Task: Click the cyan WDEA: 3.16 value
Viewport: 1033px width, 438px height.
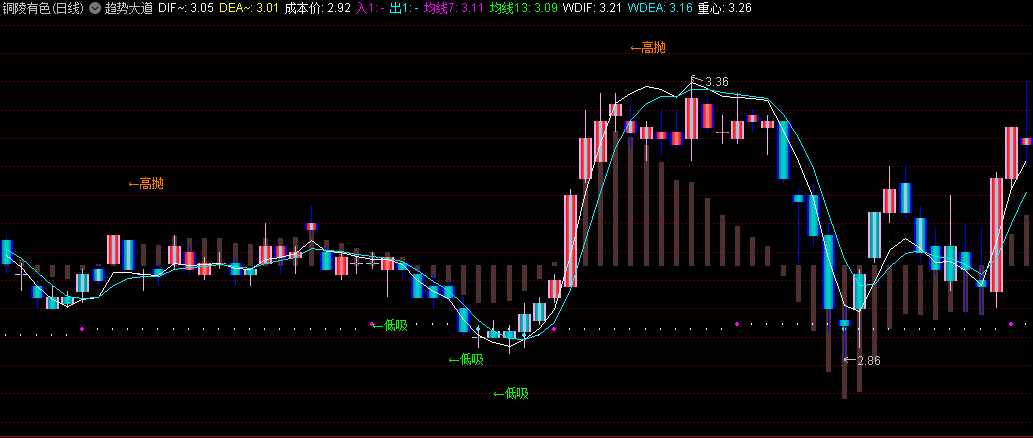Action: click(x=659, y=9)
